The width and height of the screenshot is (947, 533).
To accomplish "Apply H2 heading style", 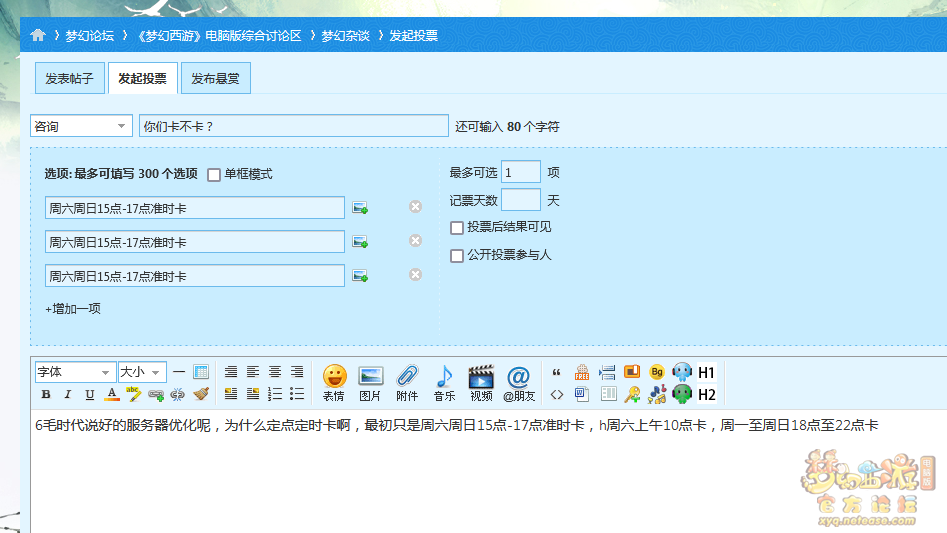I will click(x=707, y=395).
